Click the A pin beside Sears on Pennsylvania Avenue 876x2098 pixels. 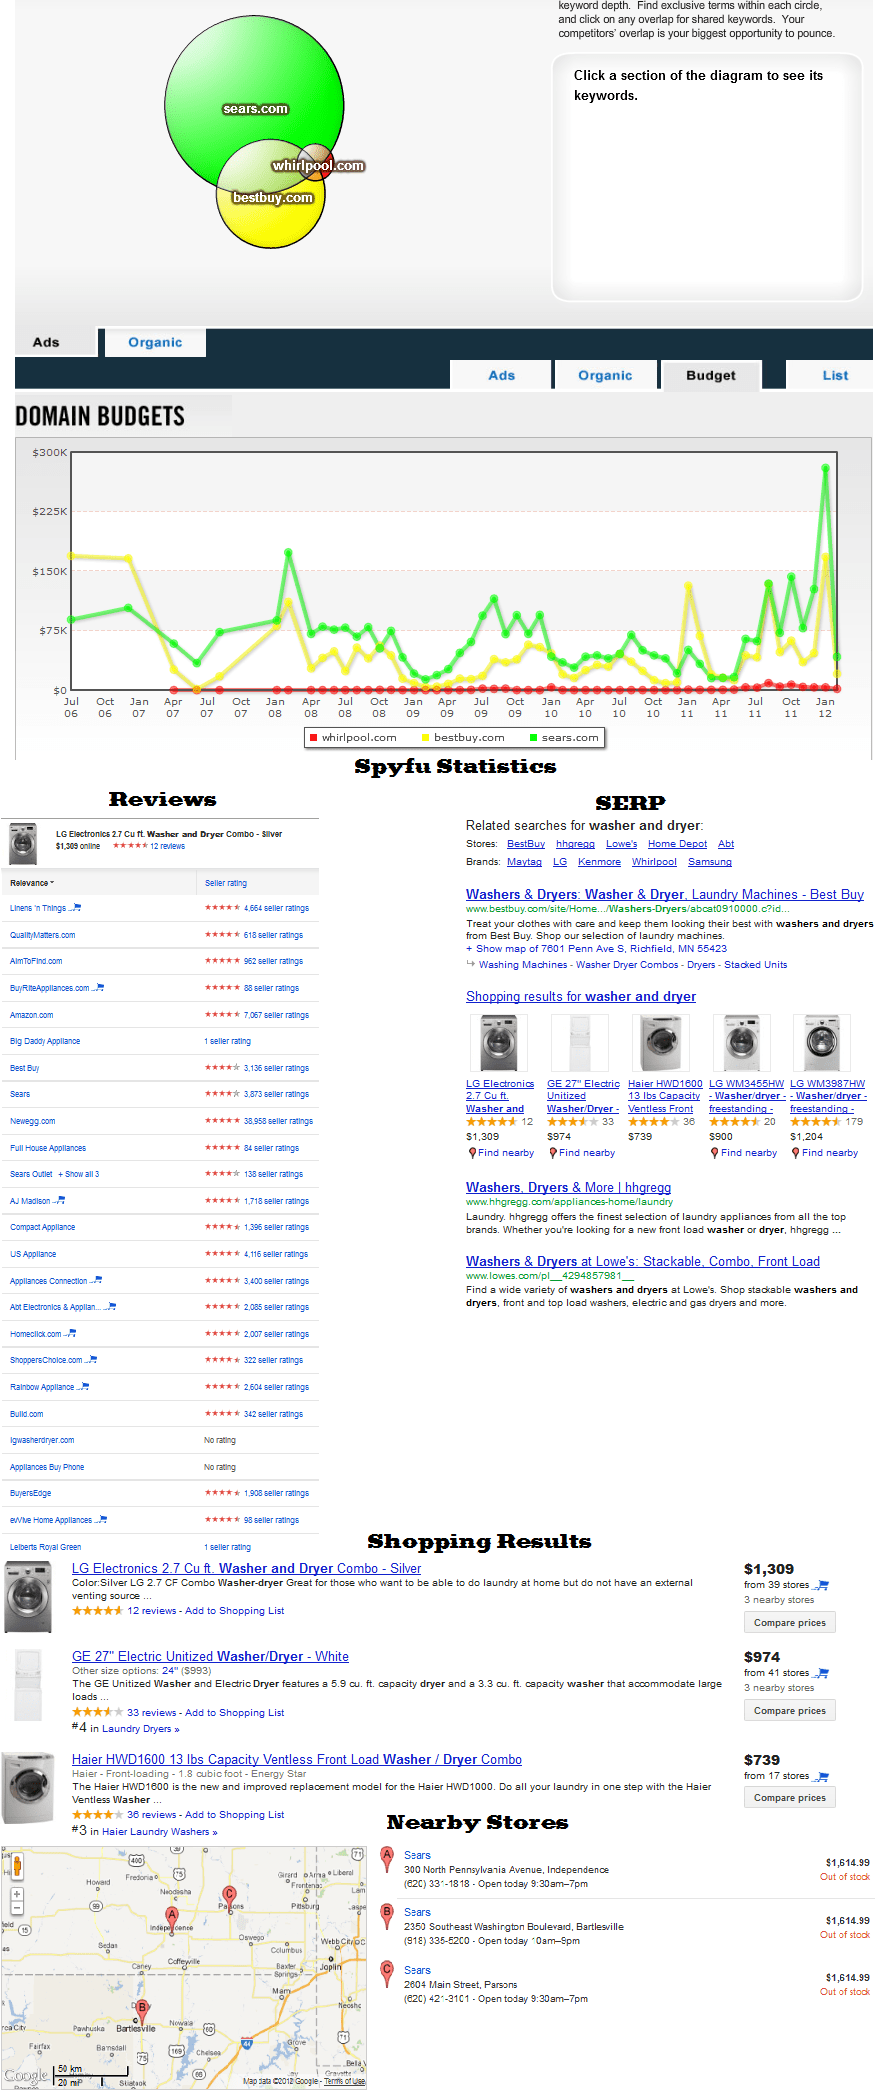387,1860
